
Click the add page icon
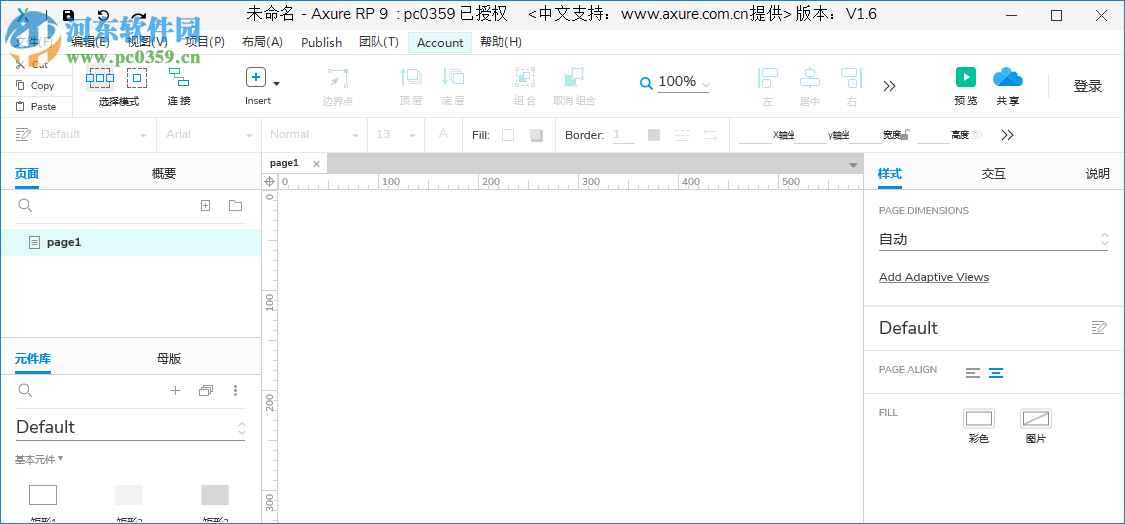[205, 206]
